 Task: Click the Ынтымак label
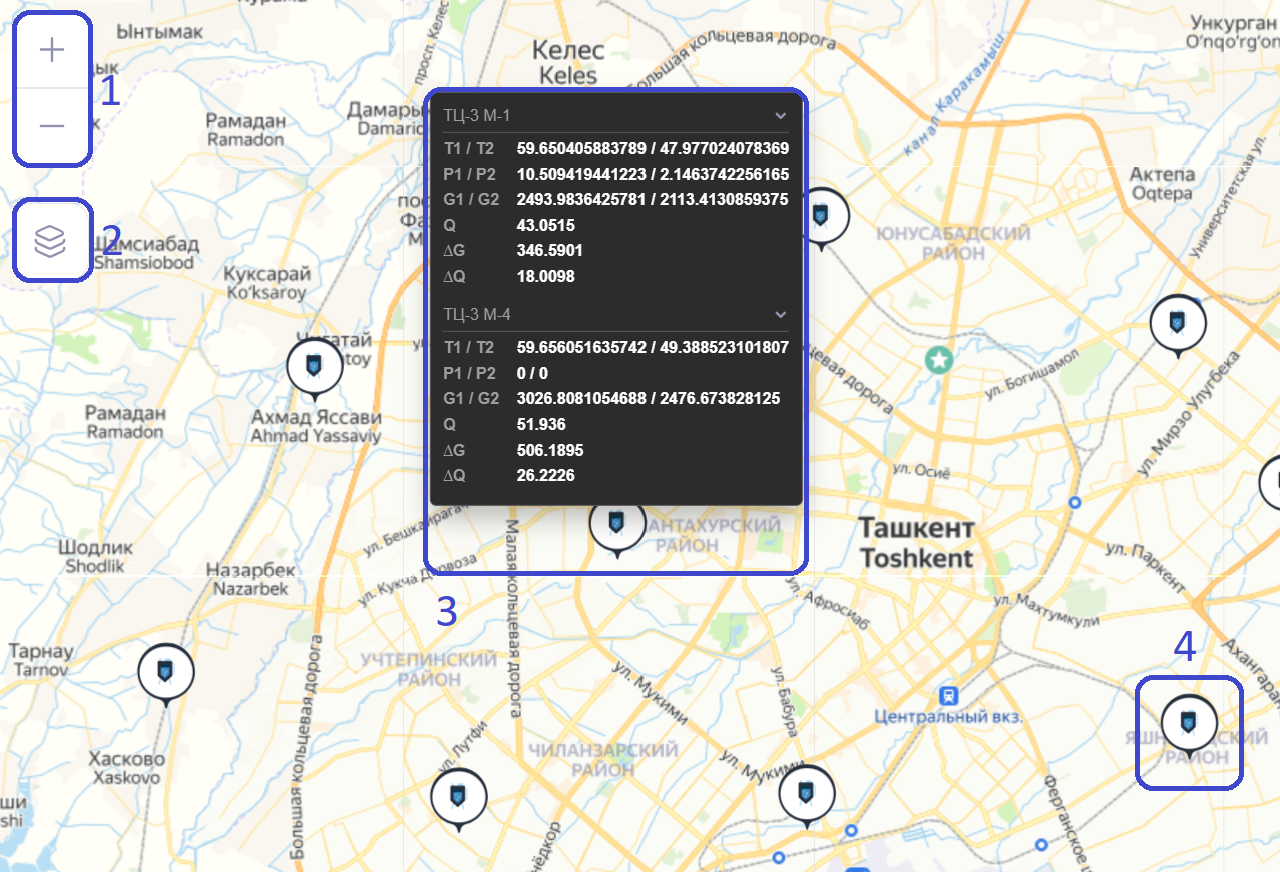160,32
